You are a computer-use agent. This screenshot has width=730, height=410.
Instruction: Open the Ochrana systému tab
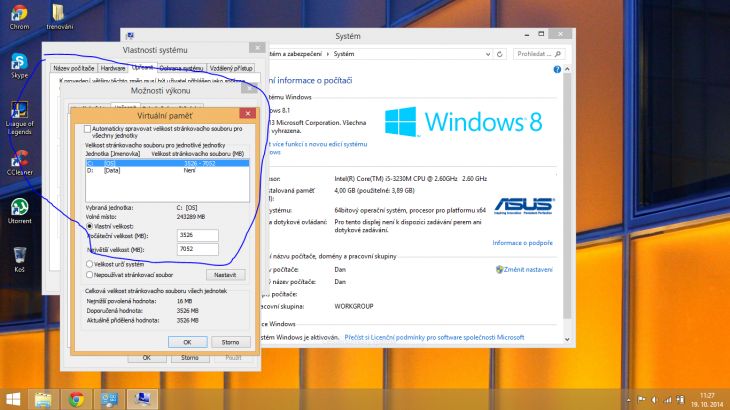pos(181,68)
